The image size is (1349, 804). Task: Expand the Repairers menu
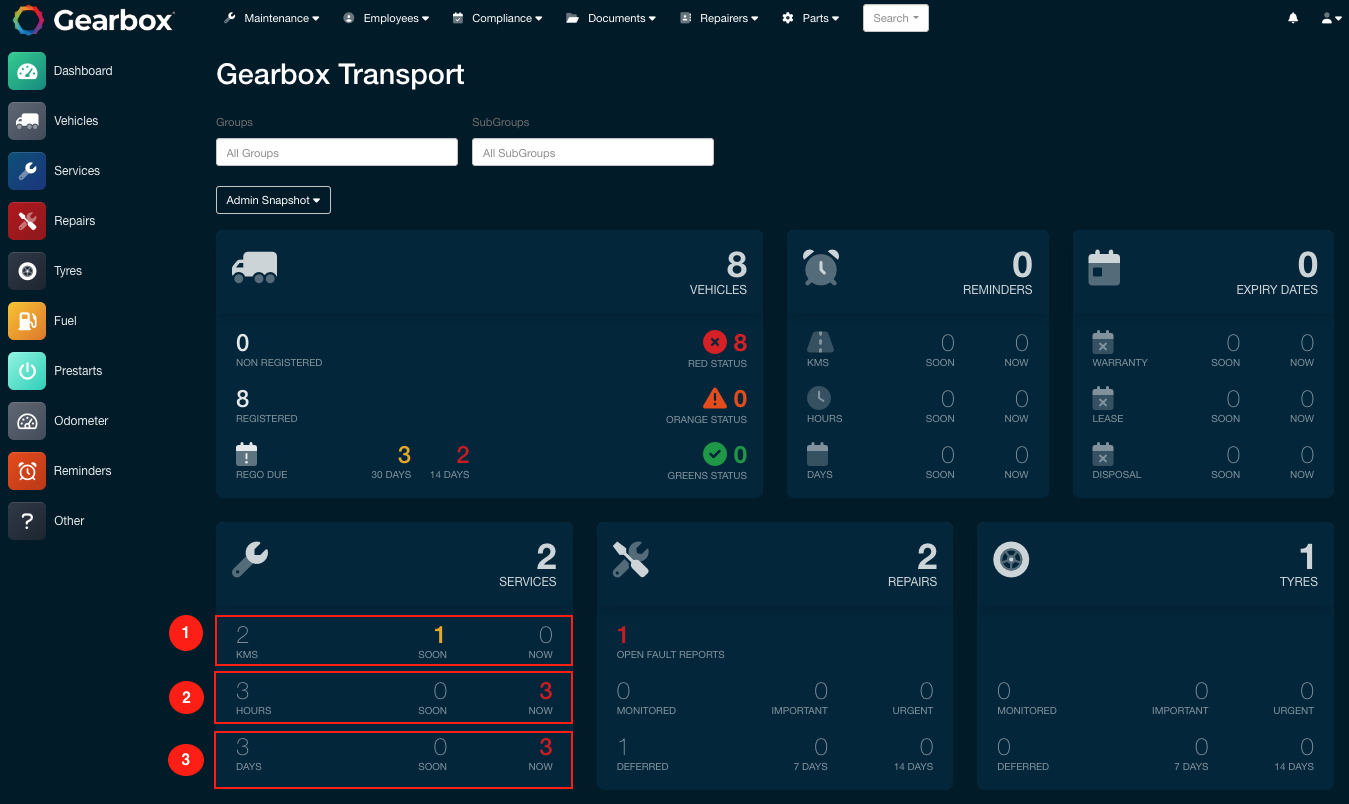point(719,18)
